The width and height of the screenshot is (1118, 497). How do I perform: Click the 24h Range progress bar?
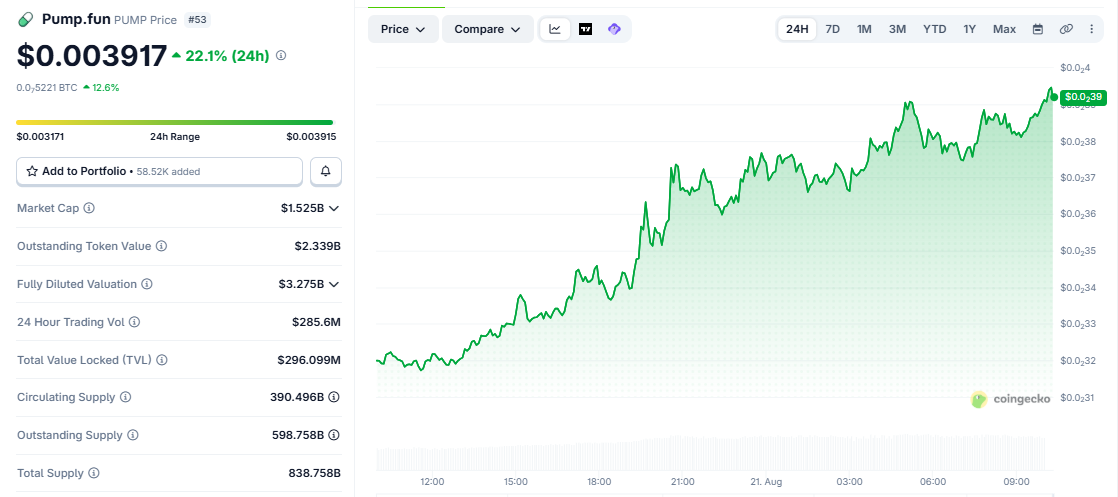tap(175, 123)
